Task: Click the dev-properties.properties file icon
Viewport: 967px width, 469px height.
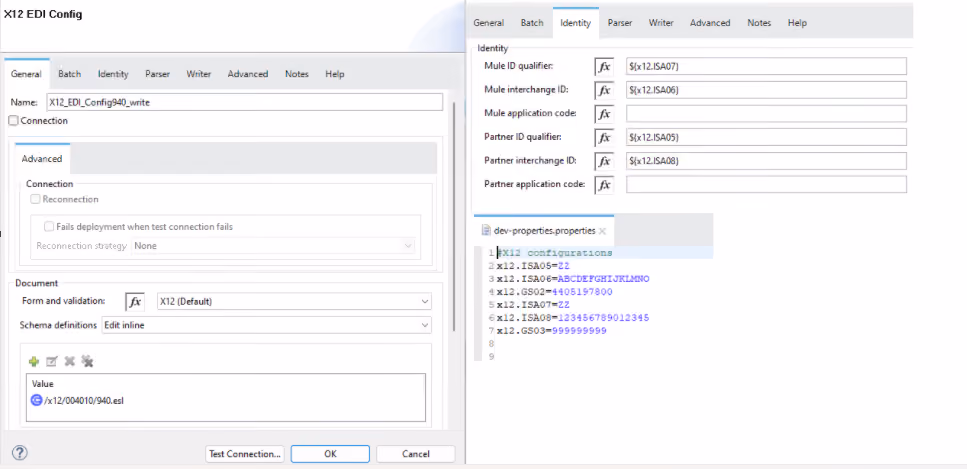Action: 486,231
